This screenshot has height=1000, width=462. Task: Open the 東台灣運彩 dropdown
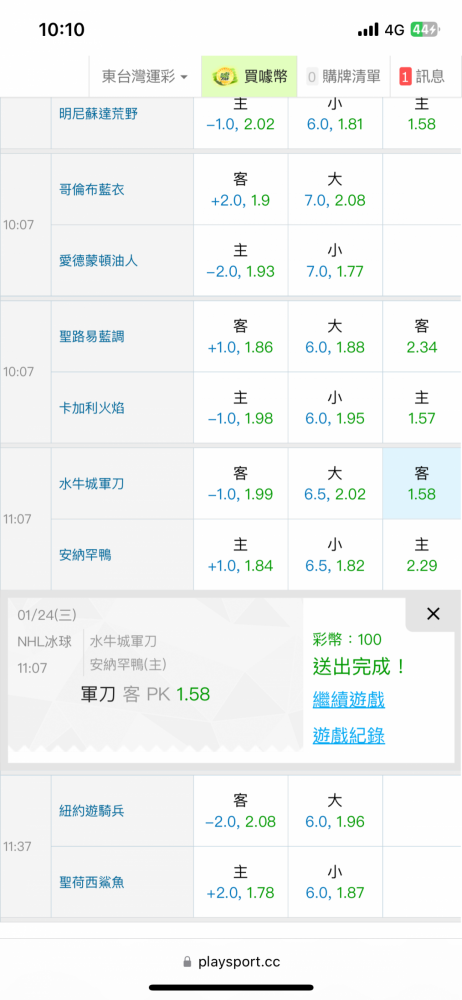pos(145,77)
